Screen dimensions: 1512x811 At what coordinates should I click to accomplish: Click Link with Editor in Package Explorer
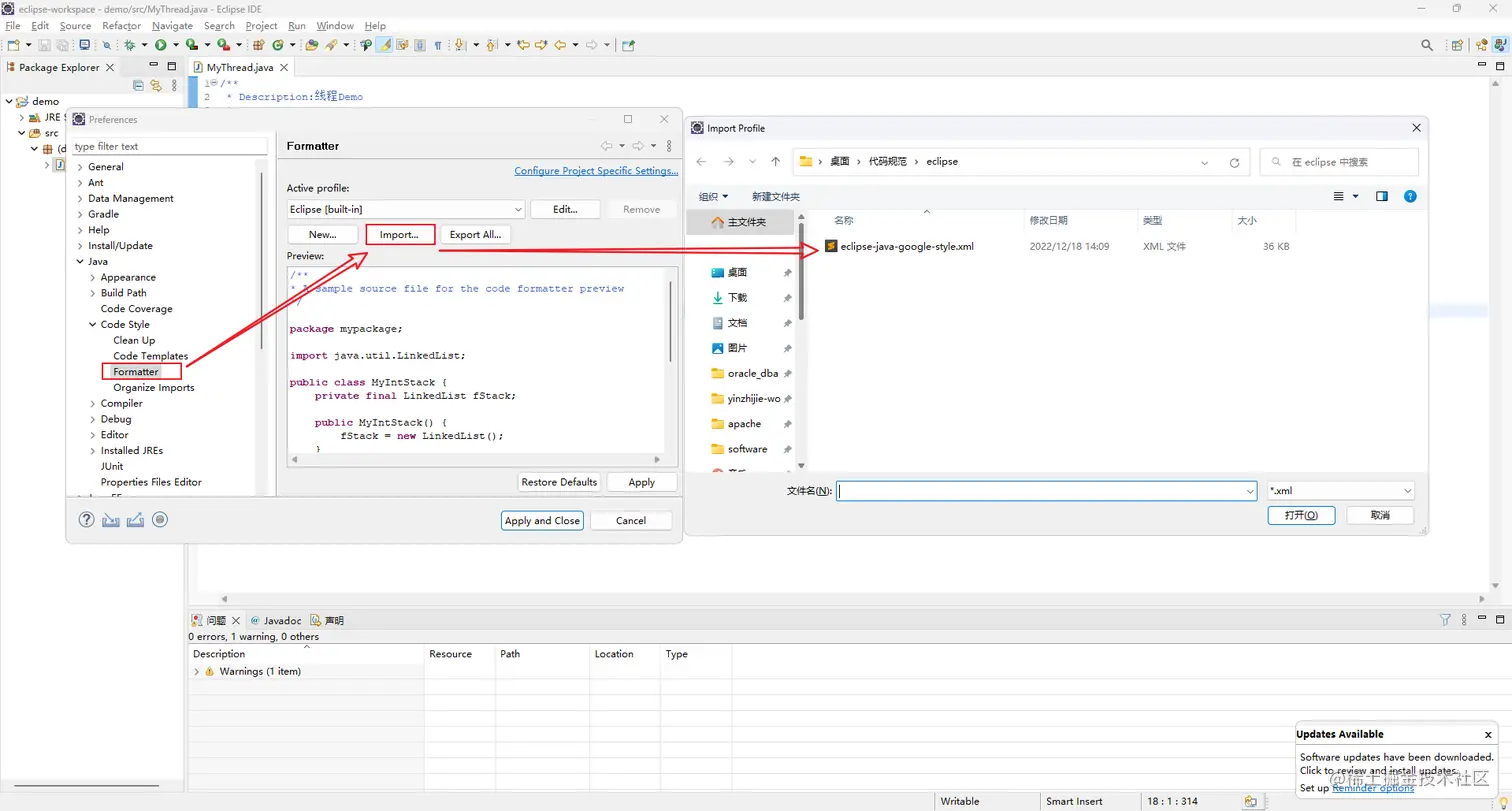tap(155, 86)
